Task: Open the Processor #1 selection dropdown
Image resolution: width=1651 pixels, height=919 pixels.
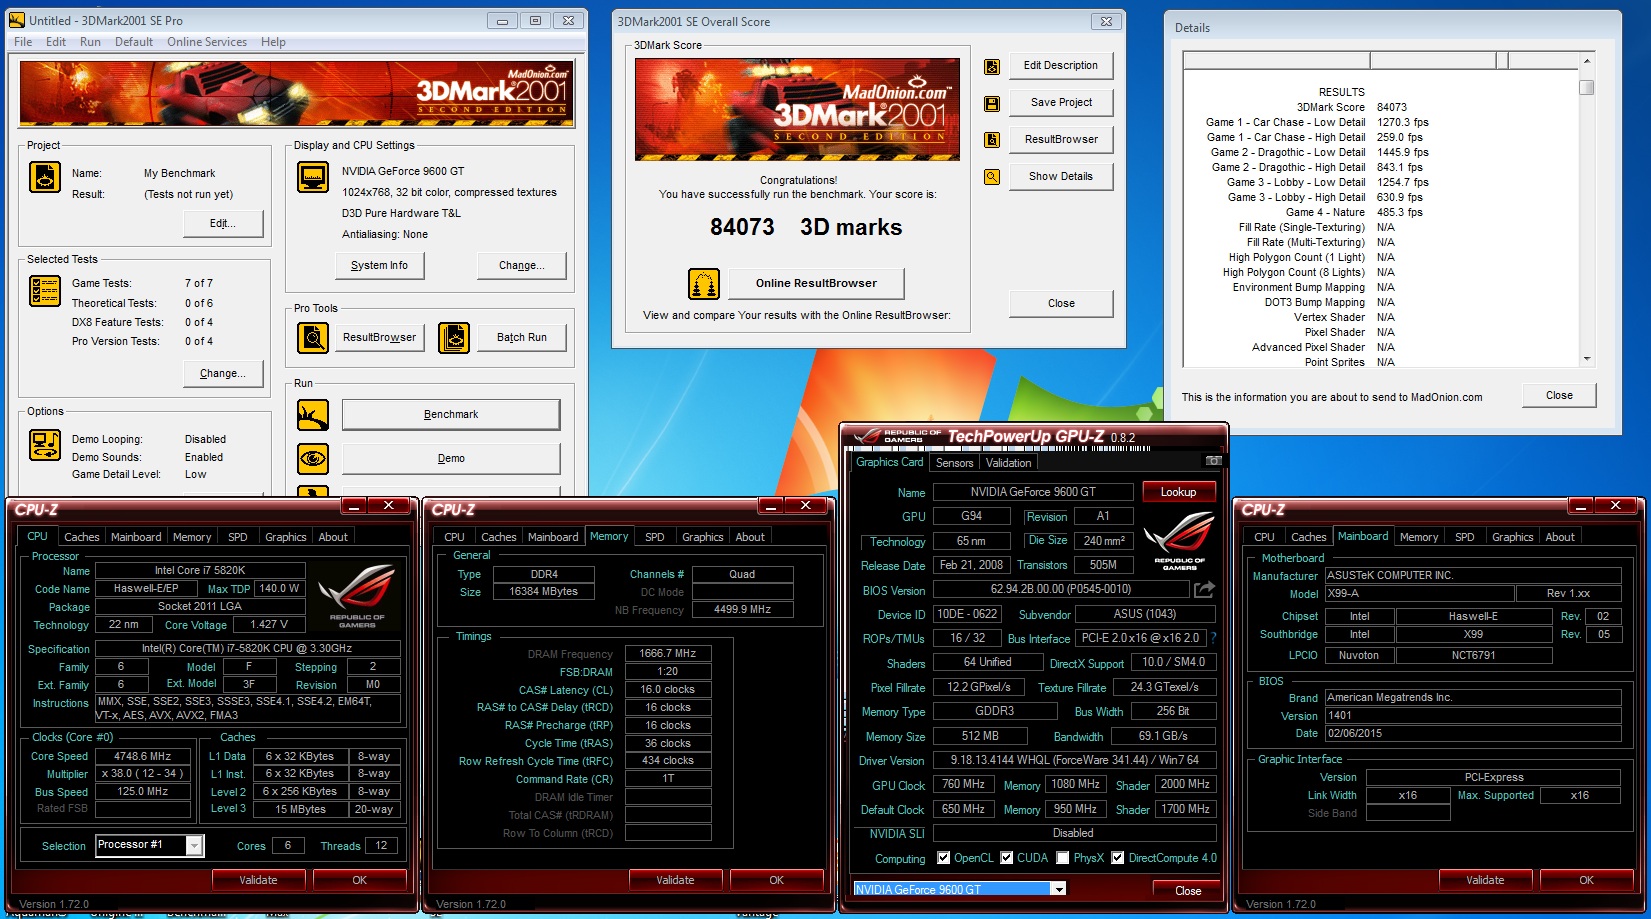Action: (195, 846)
